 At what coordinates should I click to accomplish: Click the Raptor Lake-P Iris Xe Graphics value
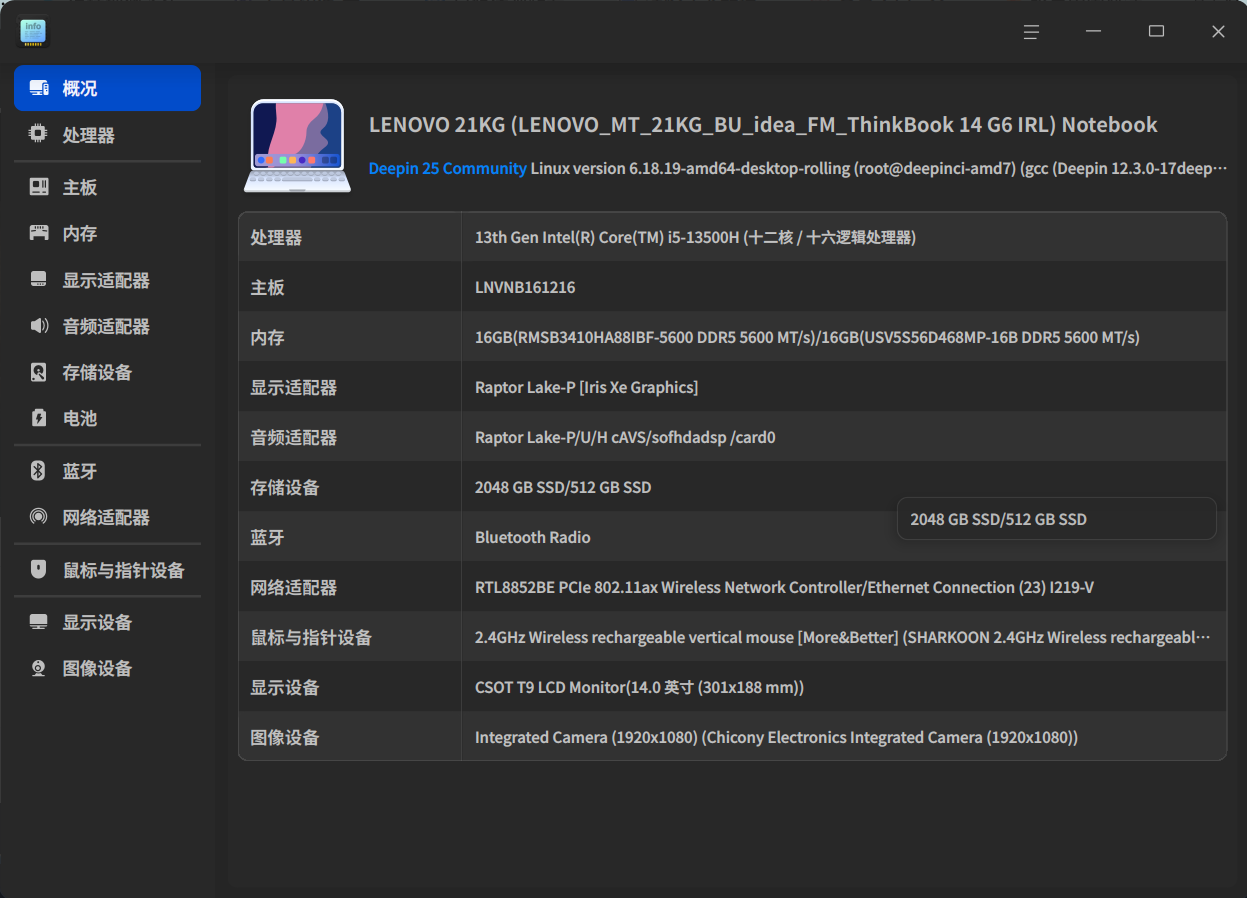586,387
